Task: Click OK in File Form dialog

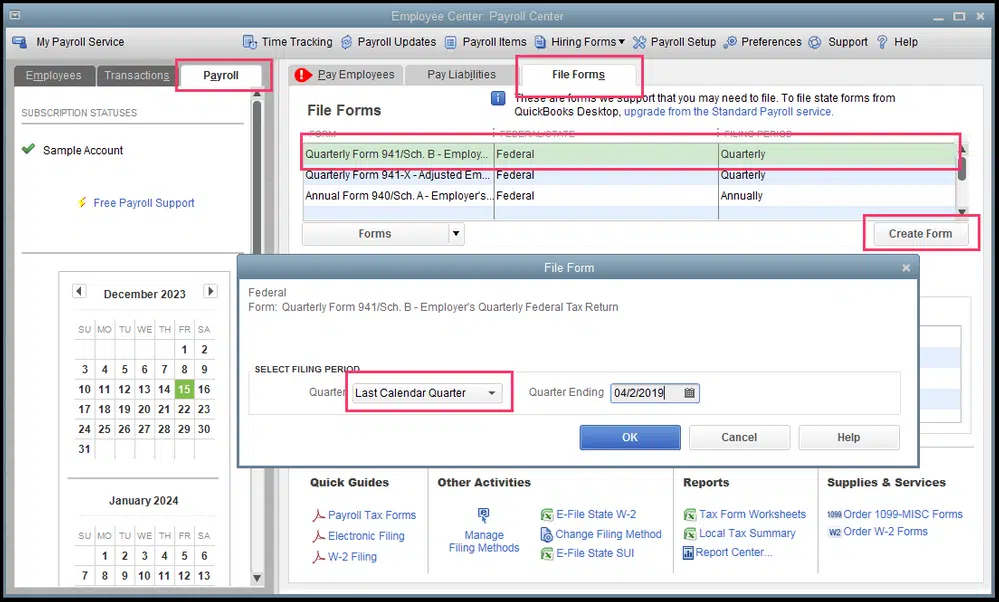Action: (630, 438)
